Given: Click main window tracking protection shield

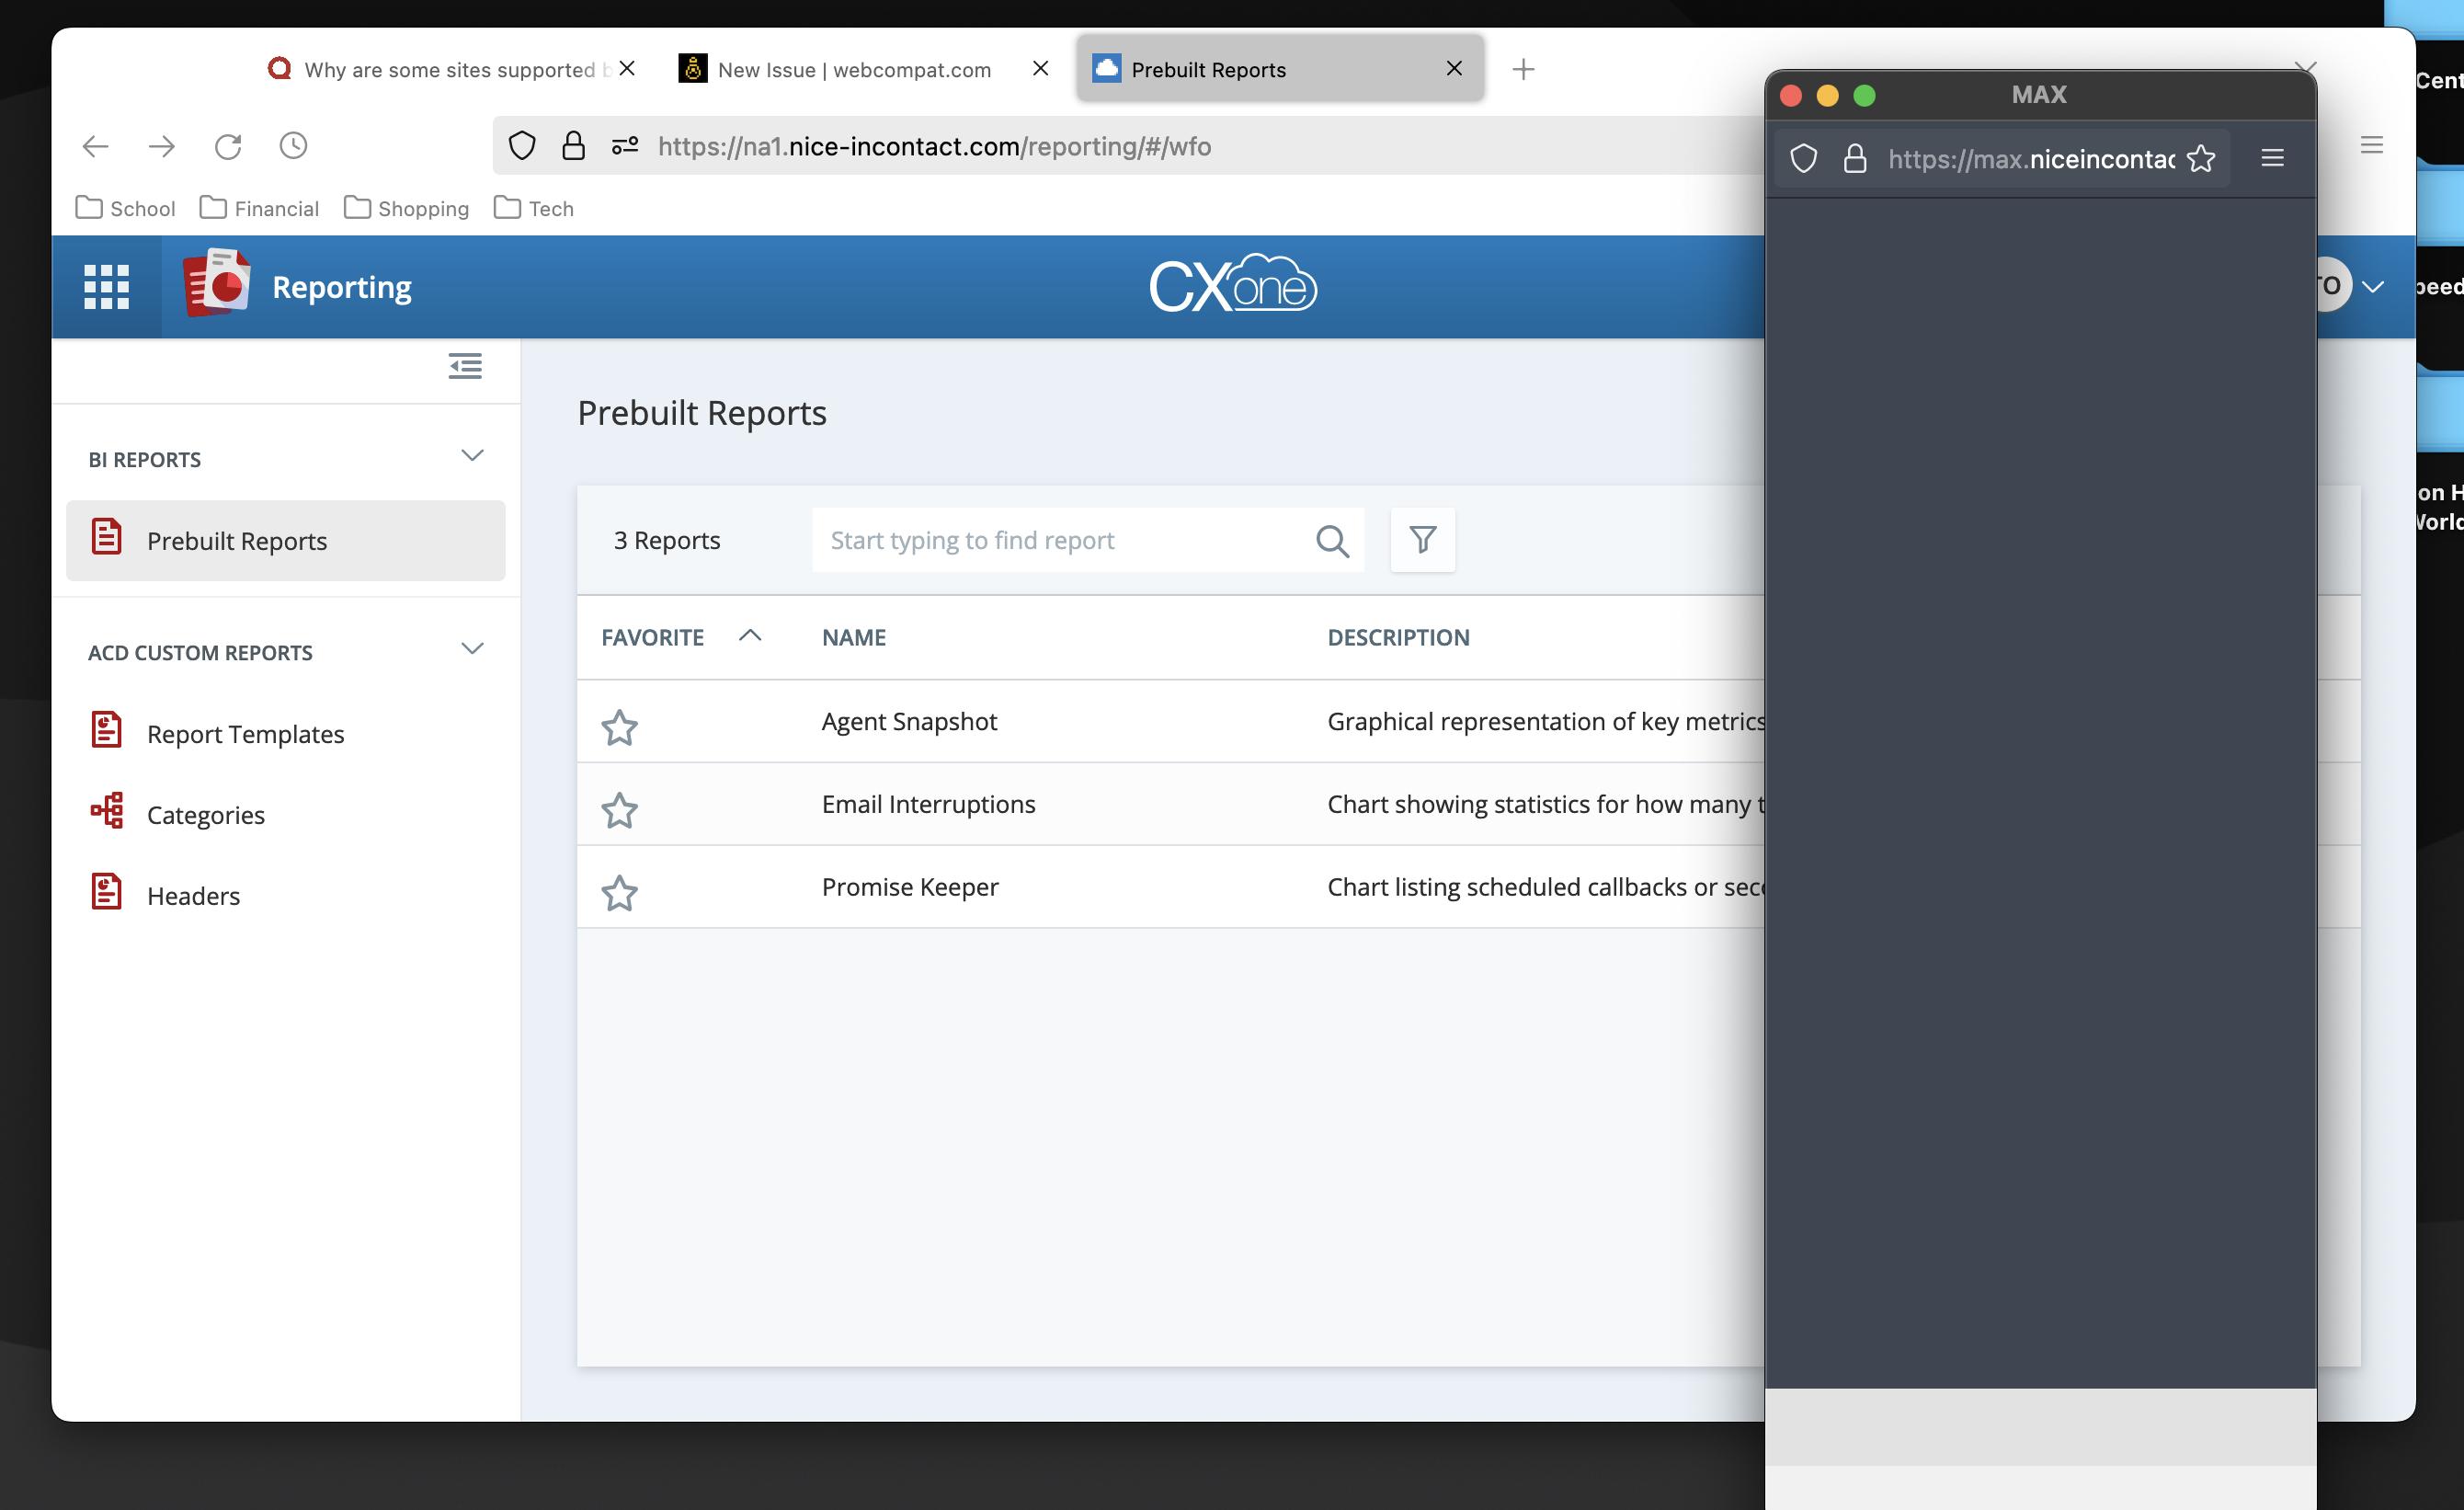Looking at the screenshot, I should click(522, 146).
